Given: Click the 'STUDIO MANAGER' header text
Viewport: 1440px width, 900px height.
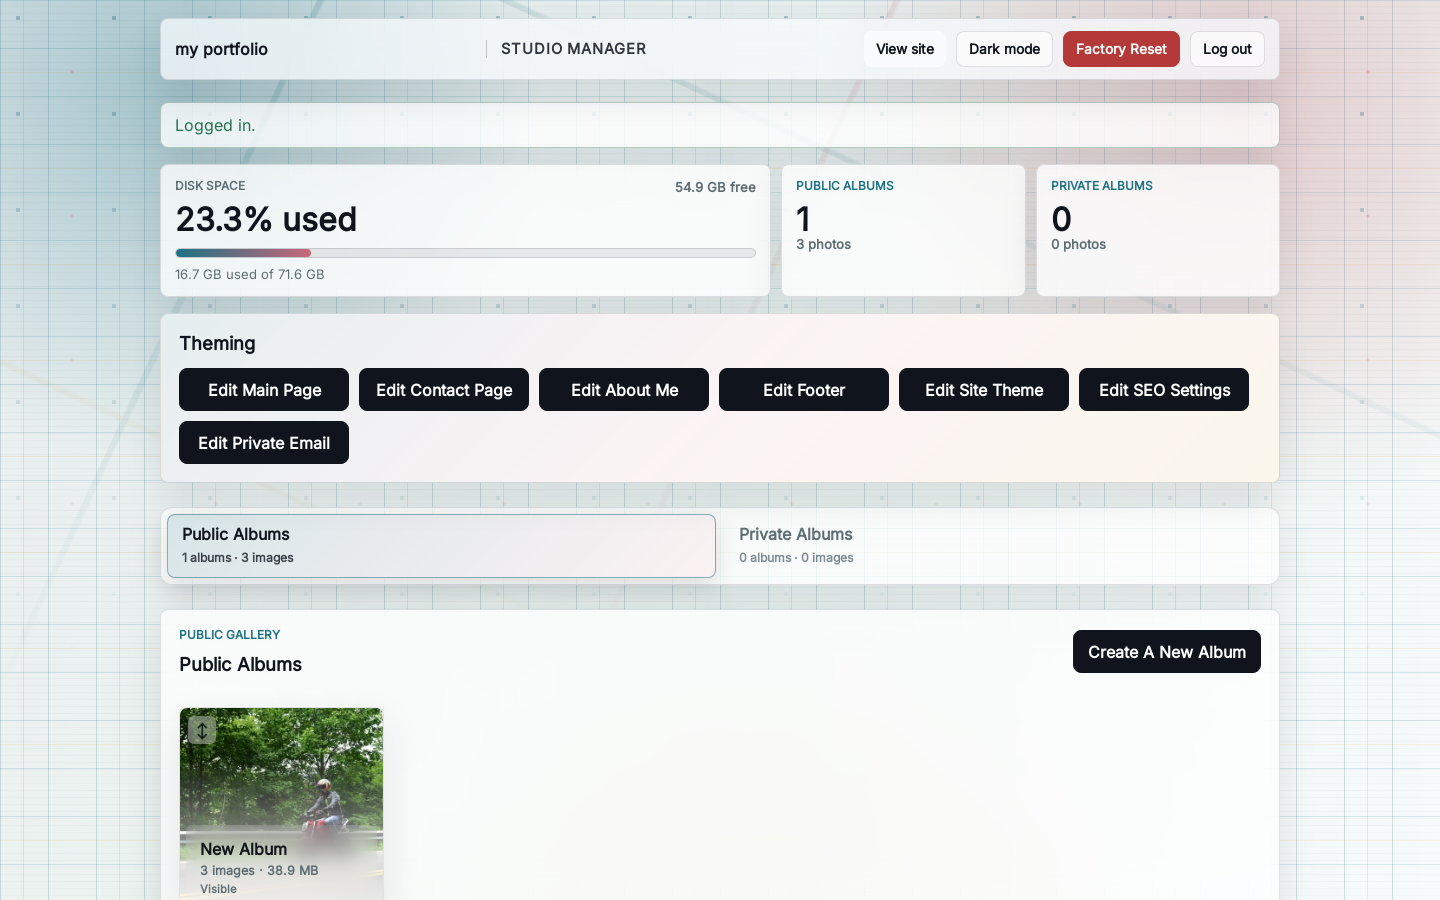Looking at the screenshot, I should pos(574,49).
